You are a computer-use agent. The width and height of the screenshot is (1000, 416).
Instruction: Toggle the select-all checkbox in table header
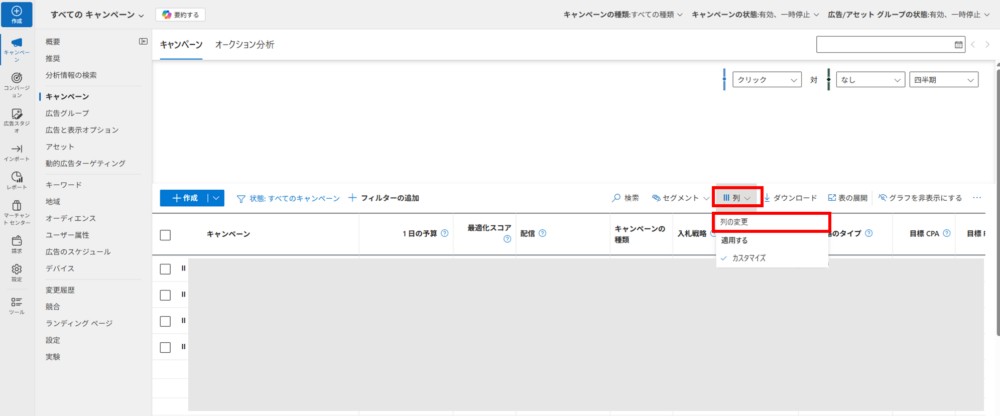point(166,234)
